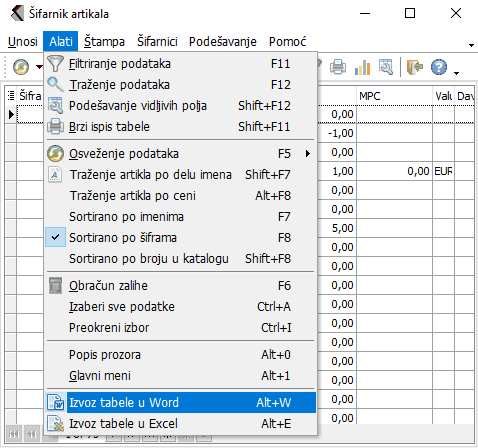The height and width of the screenshot is (448, 478).
Task: Select Obračun zalihe entry
Action: [x=180, y=286]
